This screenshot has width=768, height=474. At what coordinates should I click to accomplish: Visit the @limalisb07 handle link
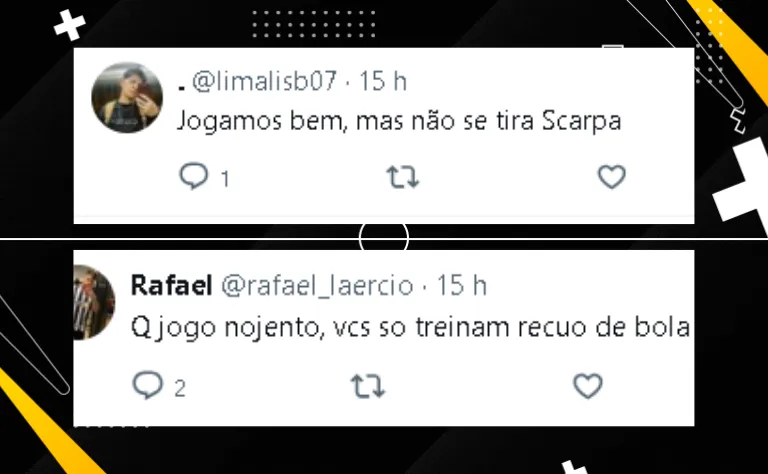coord(264,81)
